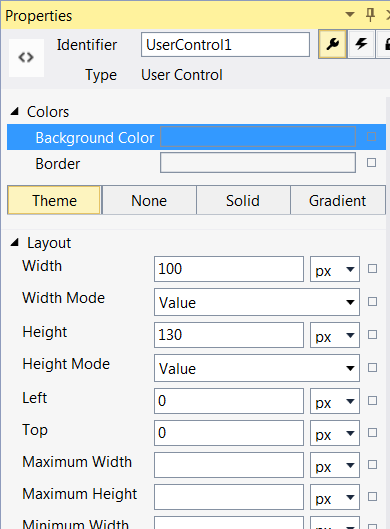Click the Properties panel title
This screenshot has width=390, height=529.
click(x=38, y=16)
